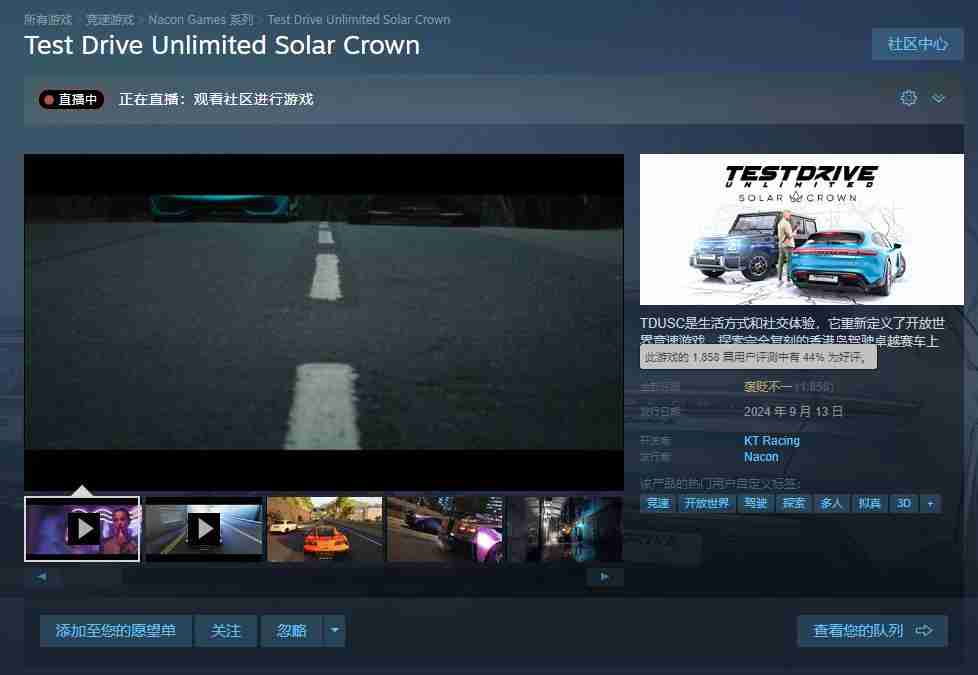Open the dropdown arrow next to 忽略
This screenshot has height=675, width=978.
tap(334, 630)
